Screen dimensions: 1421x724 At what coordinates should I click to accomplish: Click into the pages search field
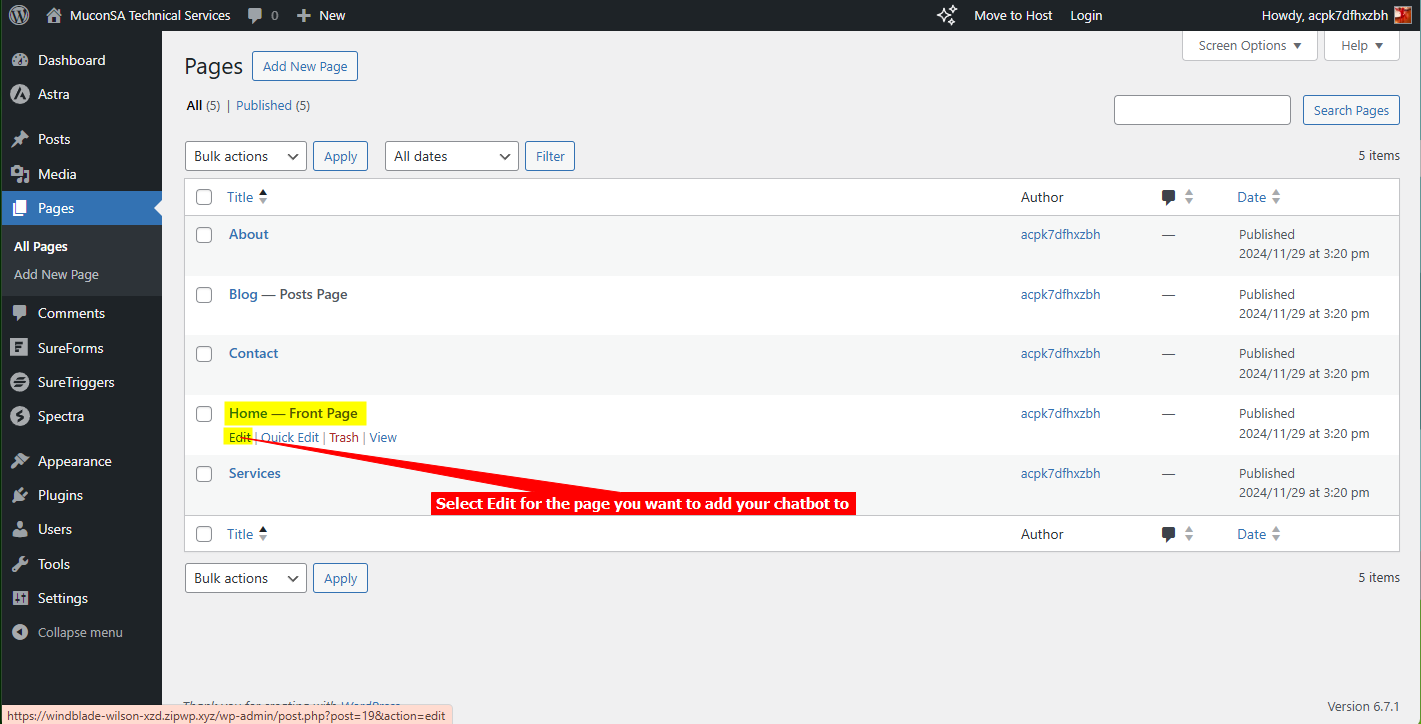pos(1202,110)
